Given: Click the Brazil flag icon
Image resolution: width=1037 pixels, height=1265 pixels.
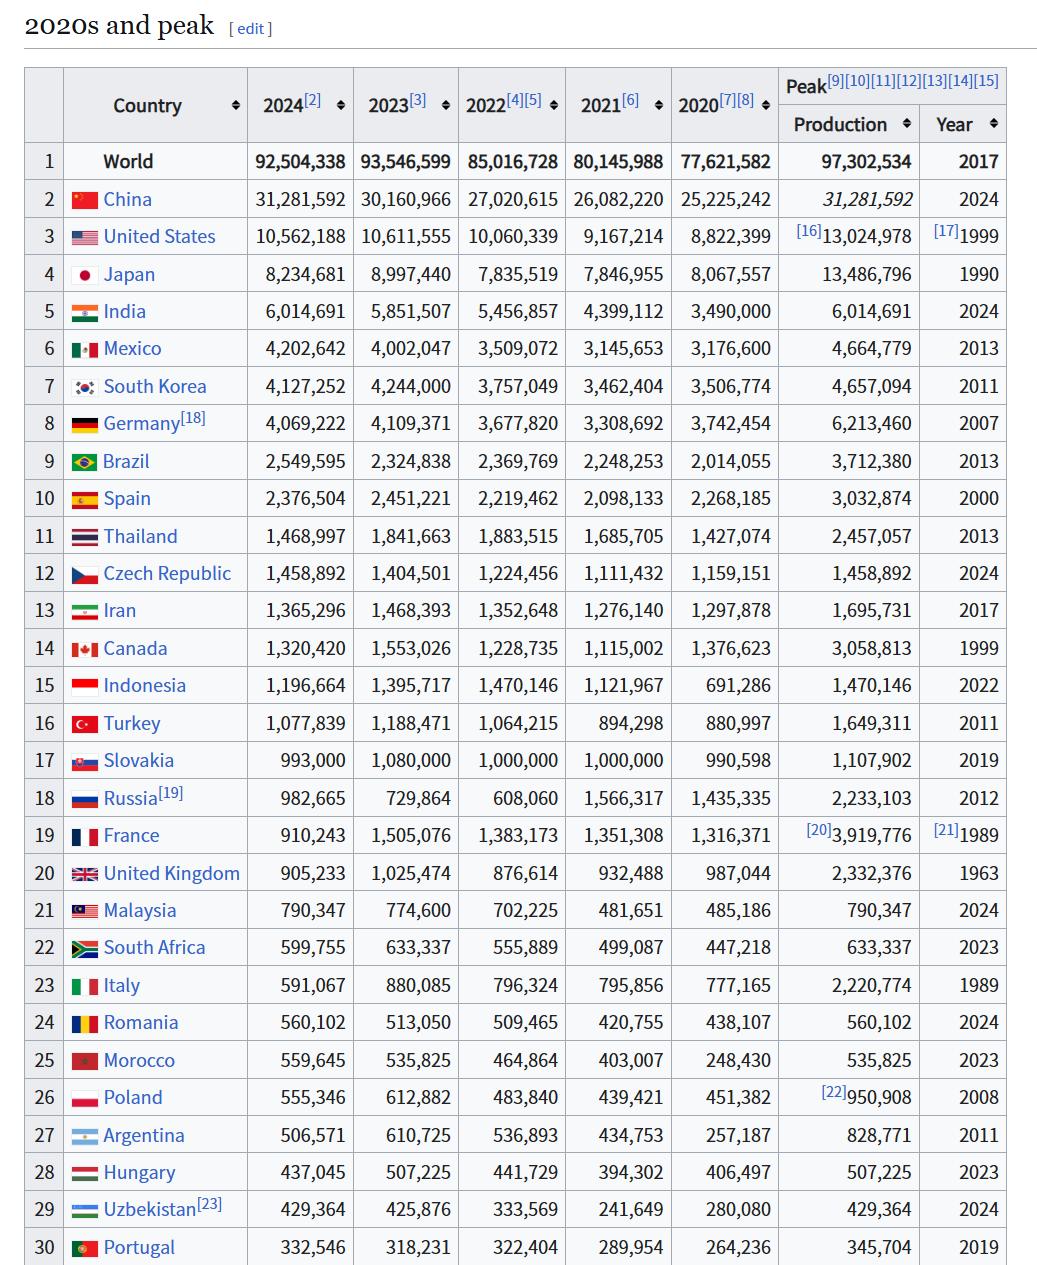Looking at the screenshot, I should (x=85, y=462).
